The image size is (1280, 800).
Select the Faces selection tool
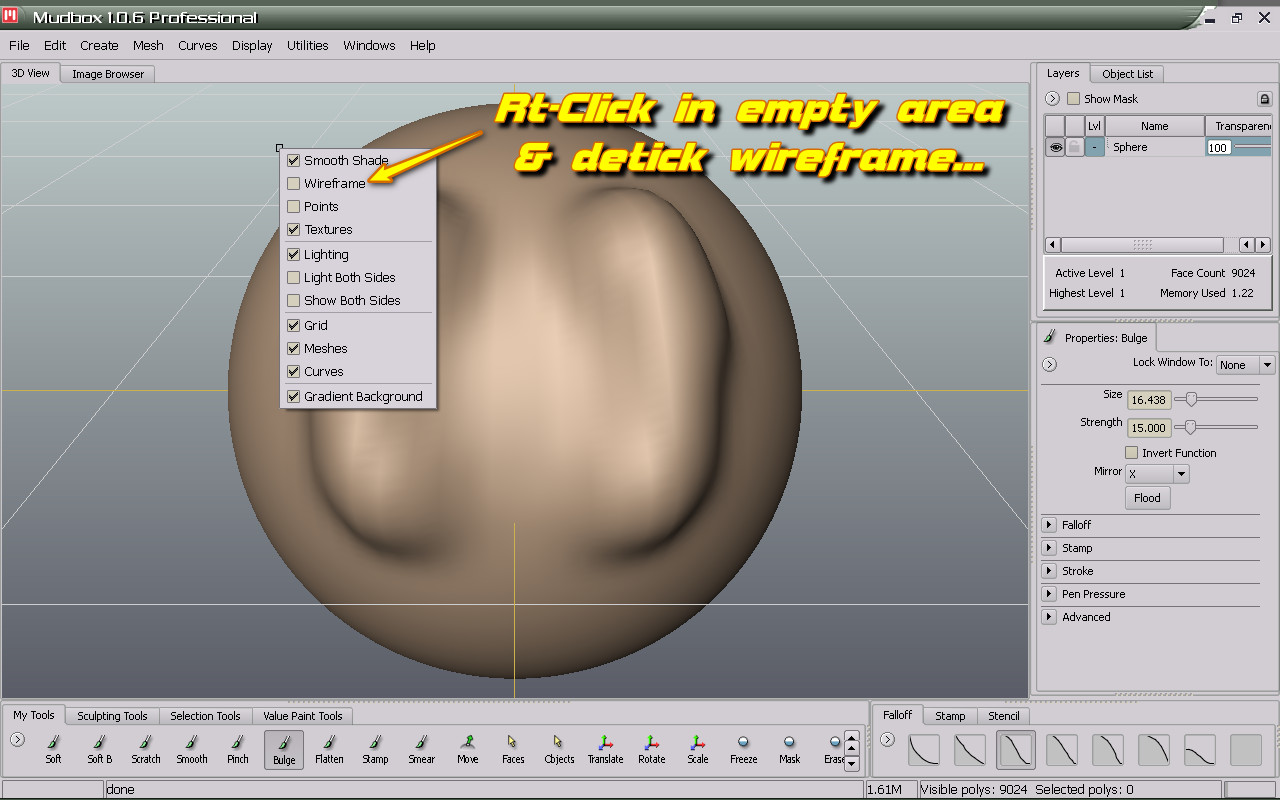513,749
